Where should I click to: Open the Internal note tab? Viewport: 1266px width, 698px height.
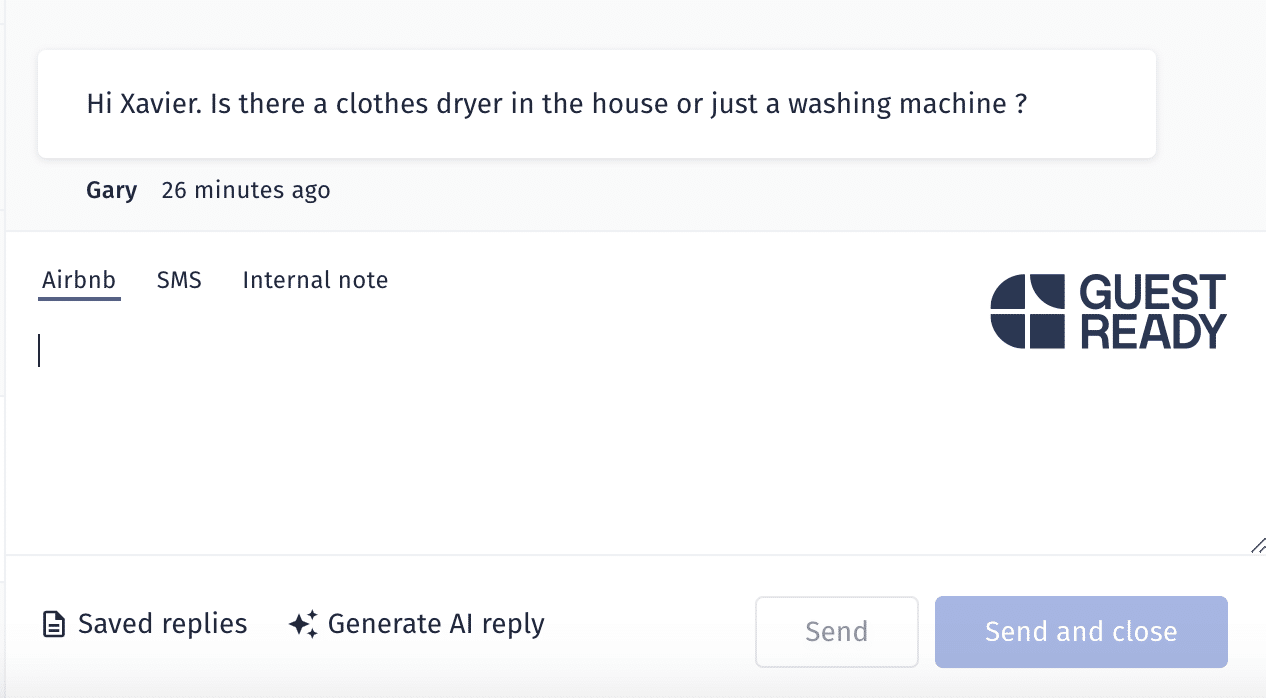click(315, 280)
